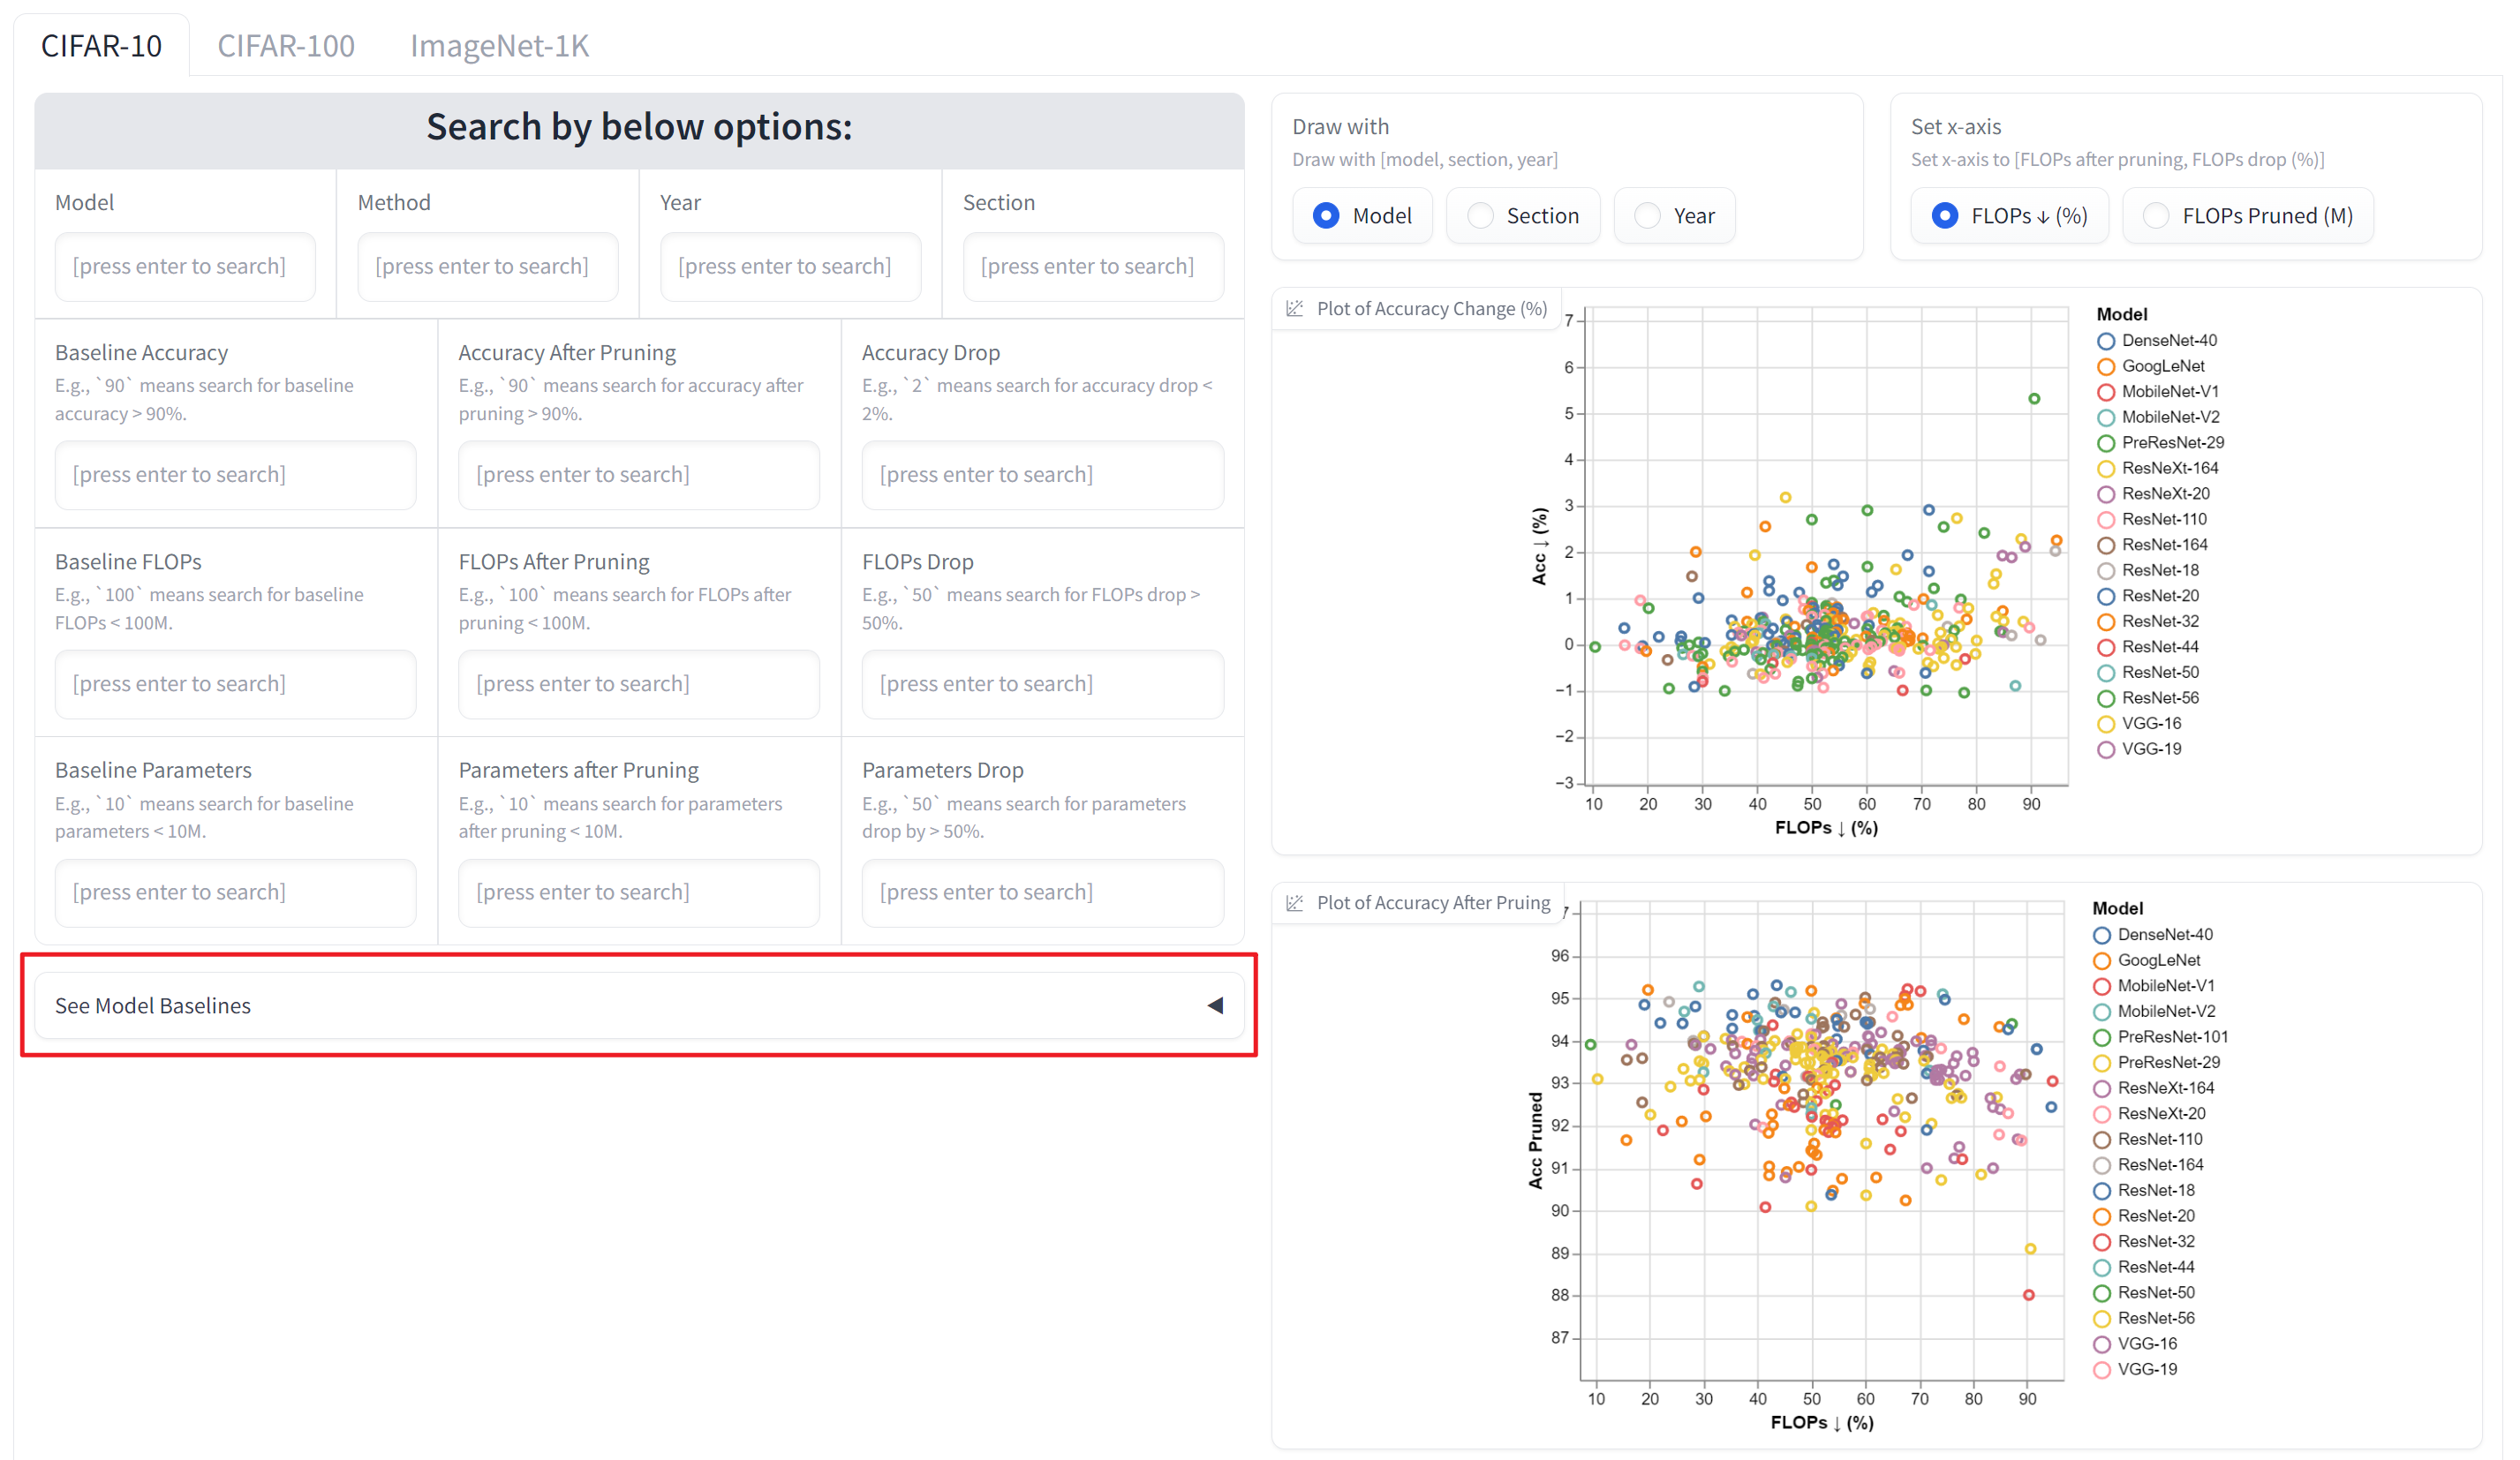
Task: Click the FLOPs Drop search box
Action: click(1043, 683)
